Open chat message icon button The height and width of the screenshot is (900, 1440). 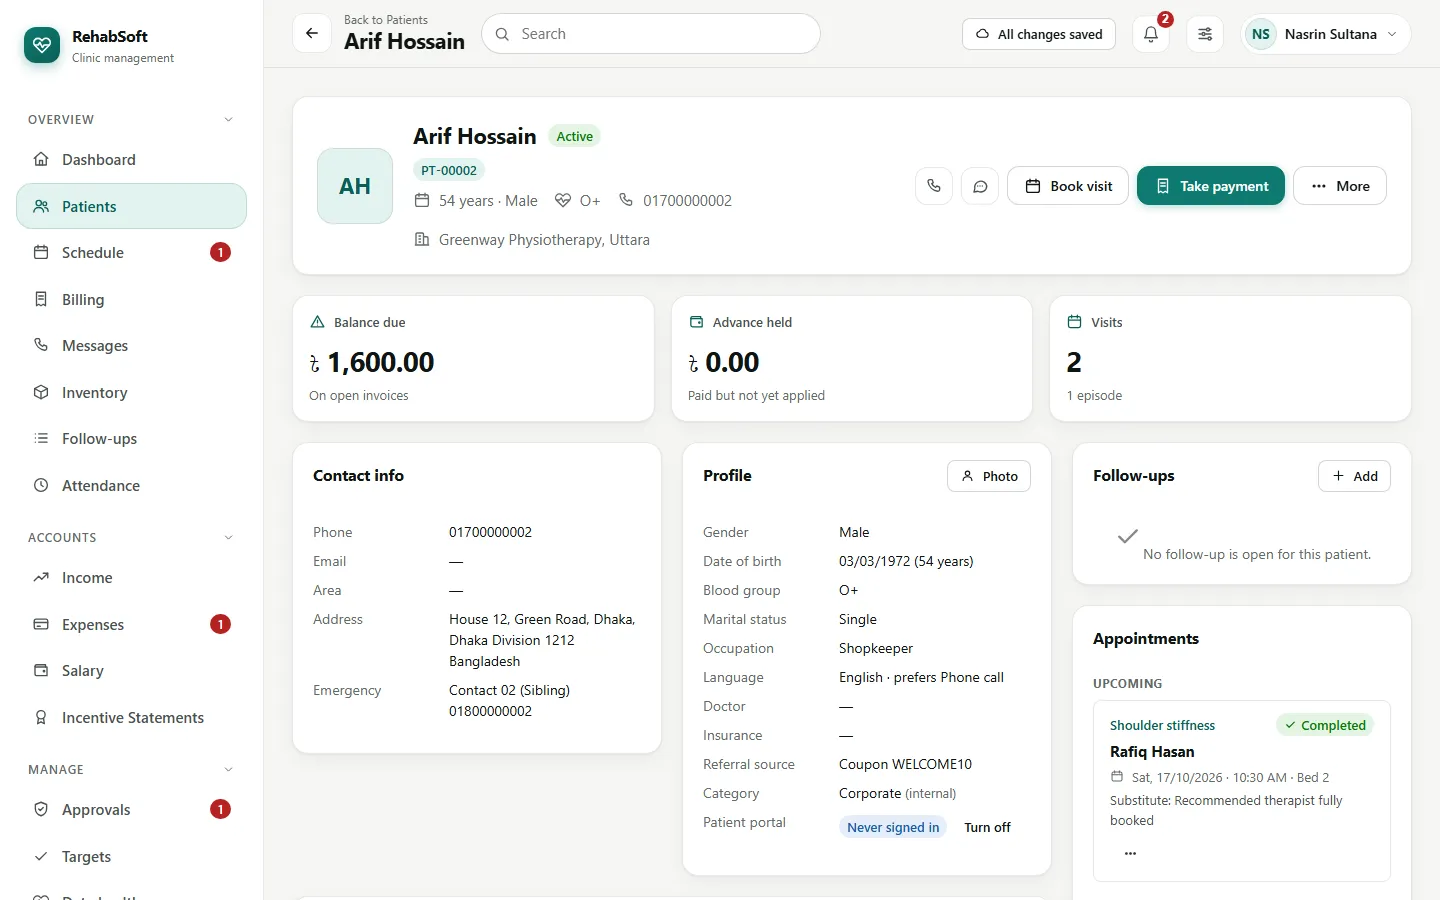(x=980, y=186)
